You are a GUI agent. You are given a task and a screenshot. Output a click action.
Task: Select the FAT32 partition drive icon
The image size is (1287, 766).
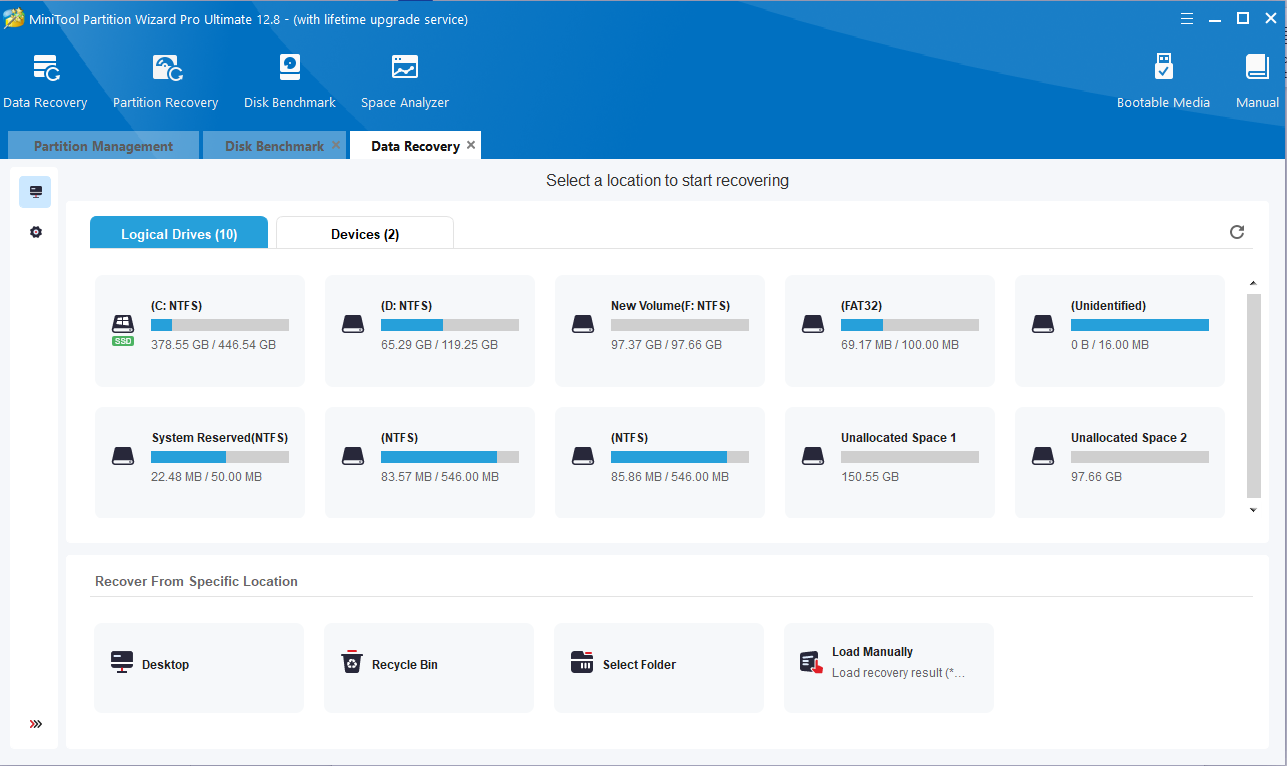coord(812,324)
